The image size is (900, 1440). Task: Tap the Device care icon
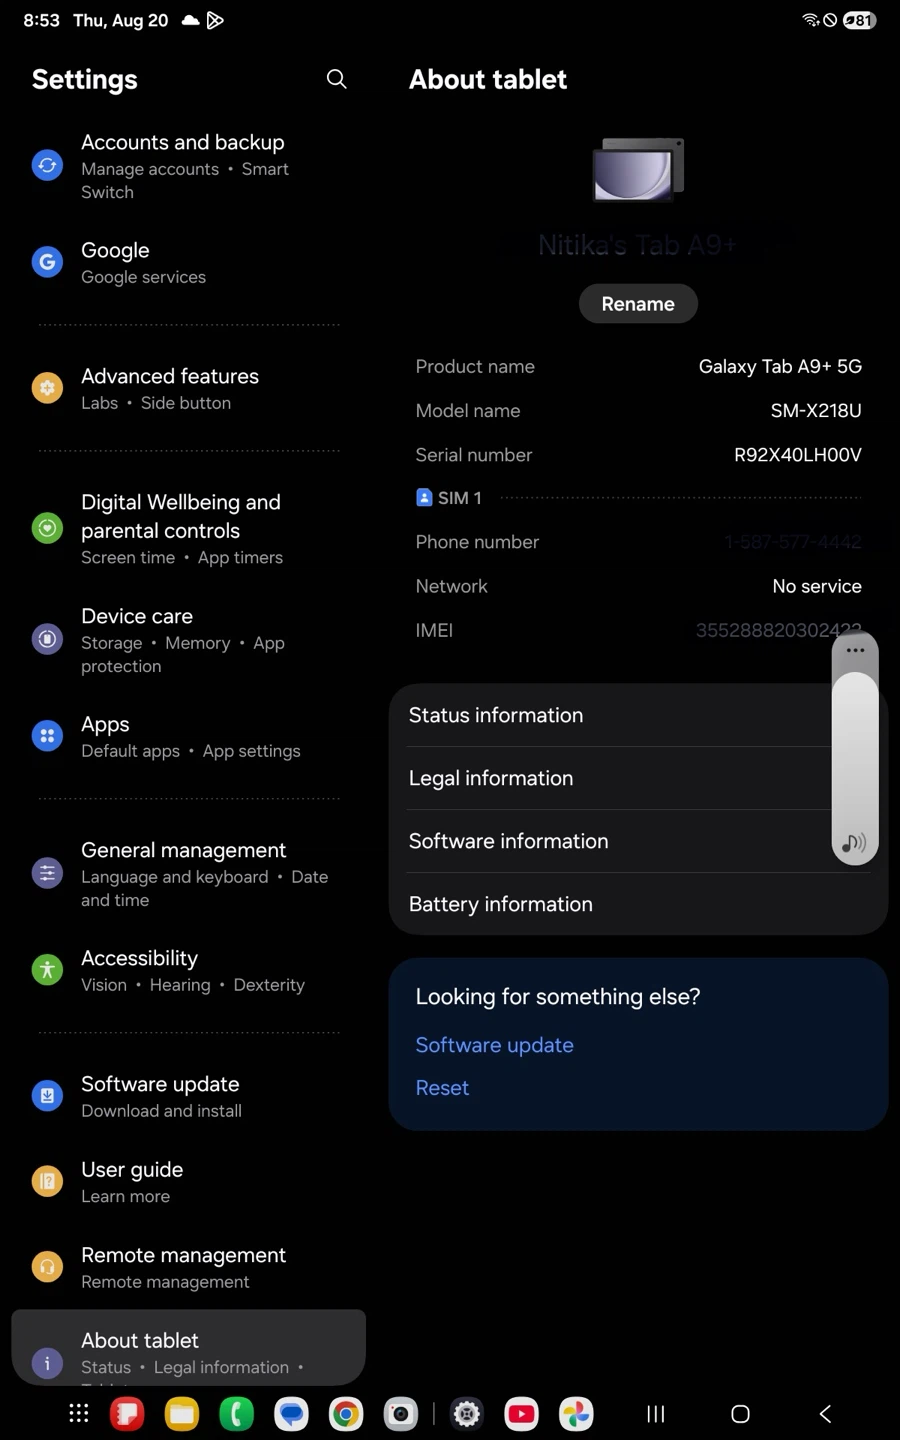pos(47,639)
